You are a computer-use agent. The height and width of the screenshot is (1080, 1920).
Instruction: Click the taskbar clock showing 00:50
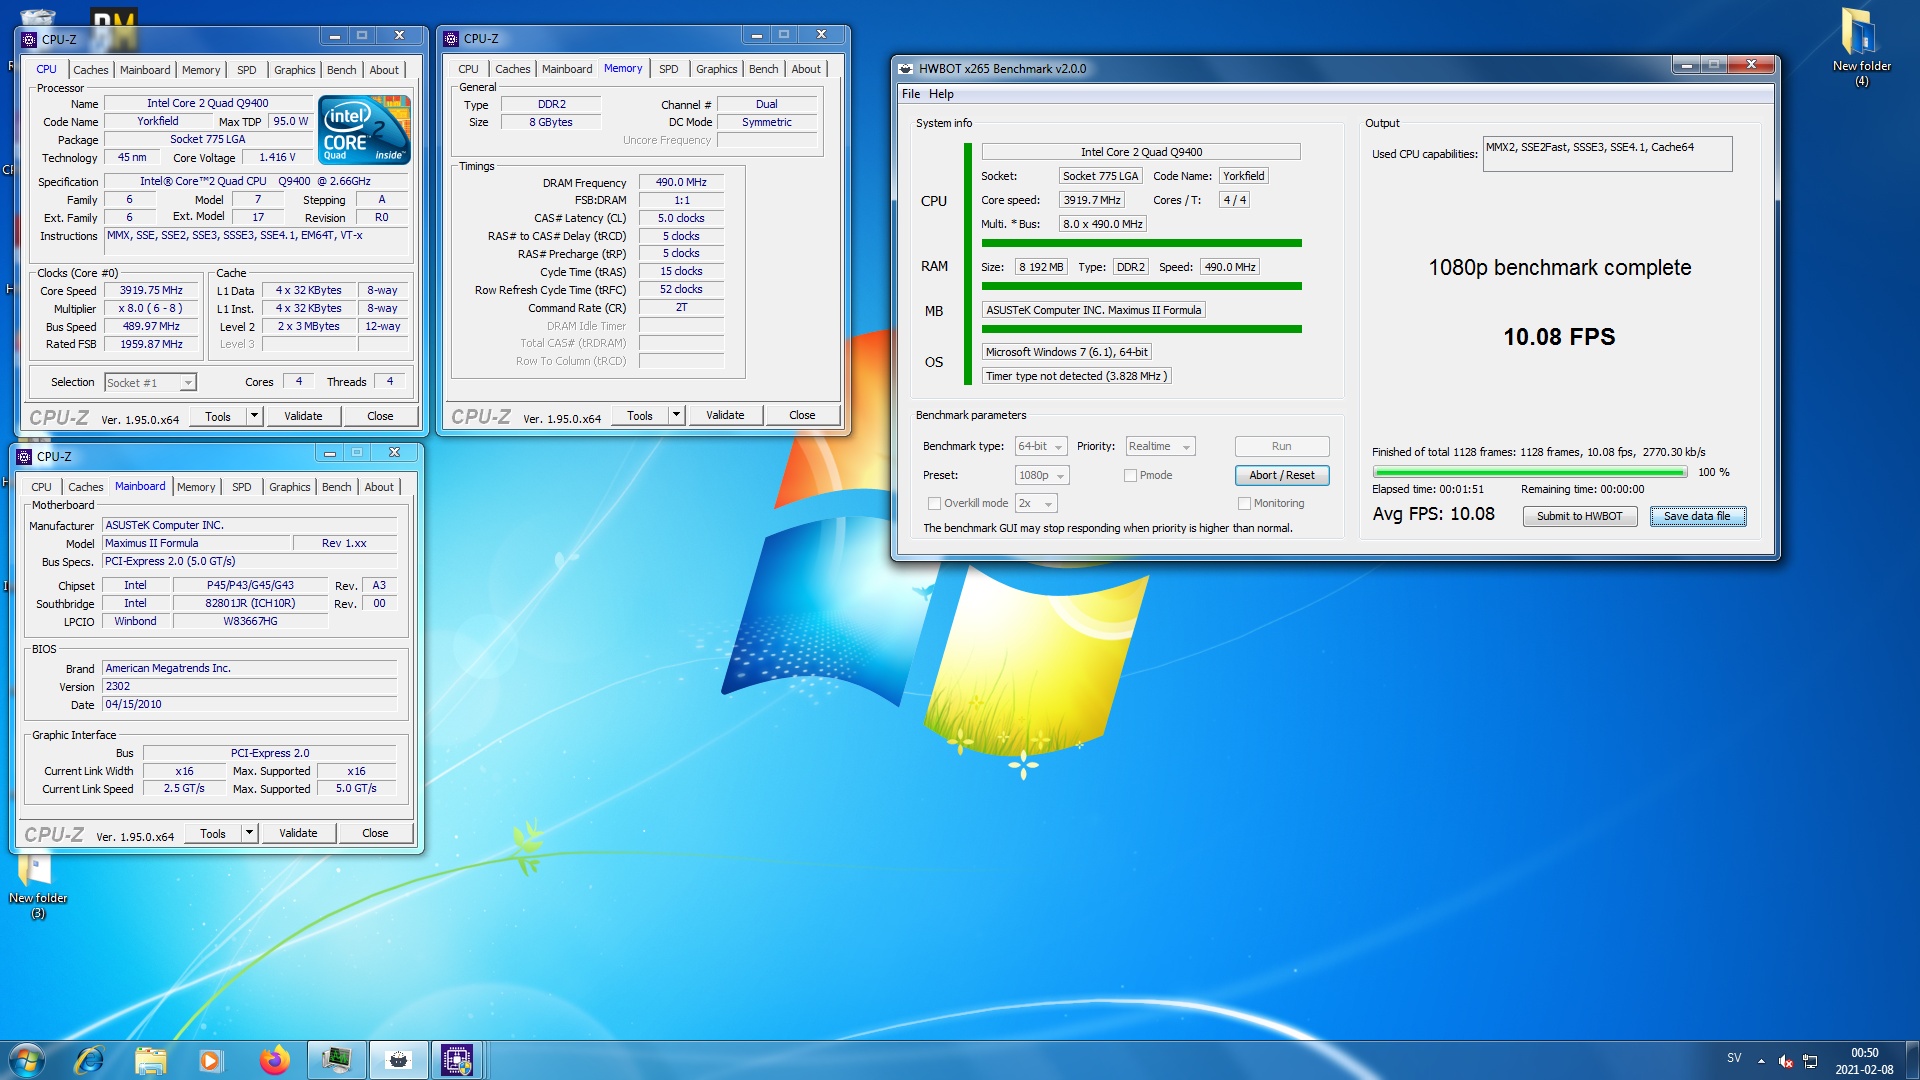1864,1061
